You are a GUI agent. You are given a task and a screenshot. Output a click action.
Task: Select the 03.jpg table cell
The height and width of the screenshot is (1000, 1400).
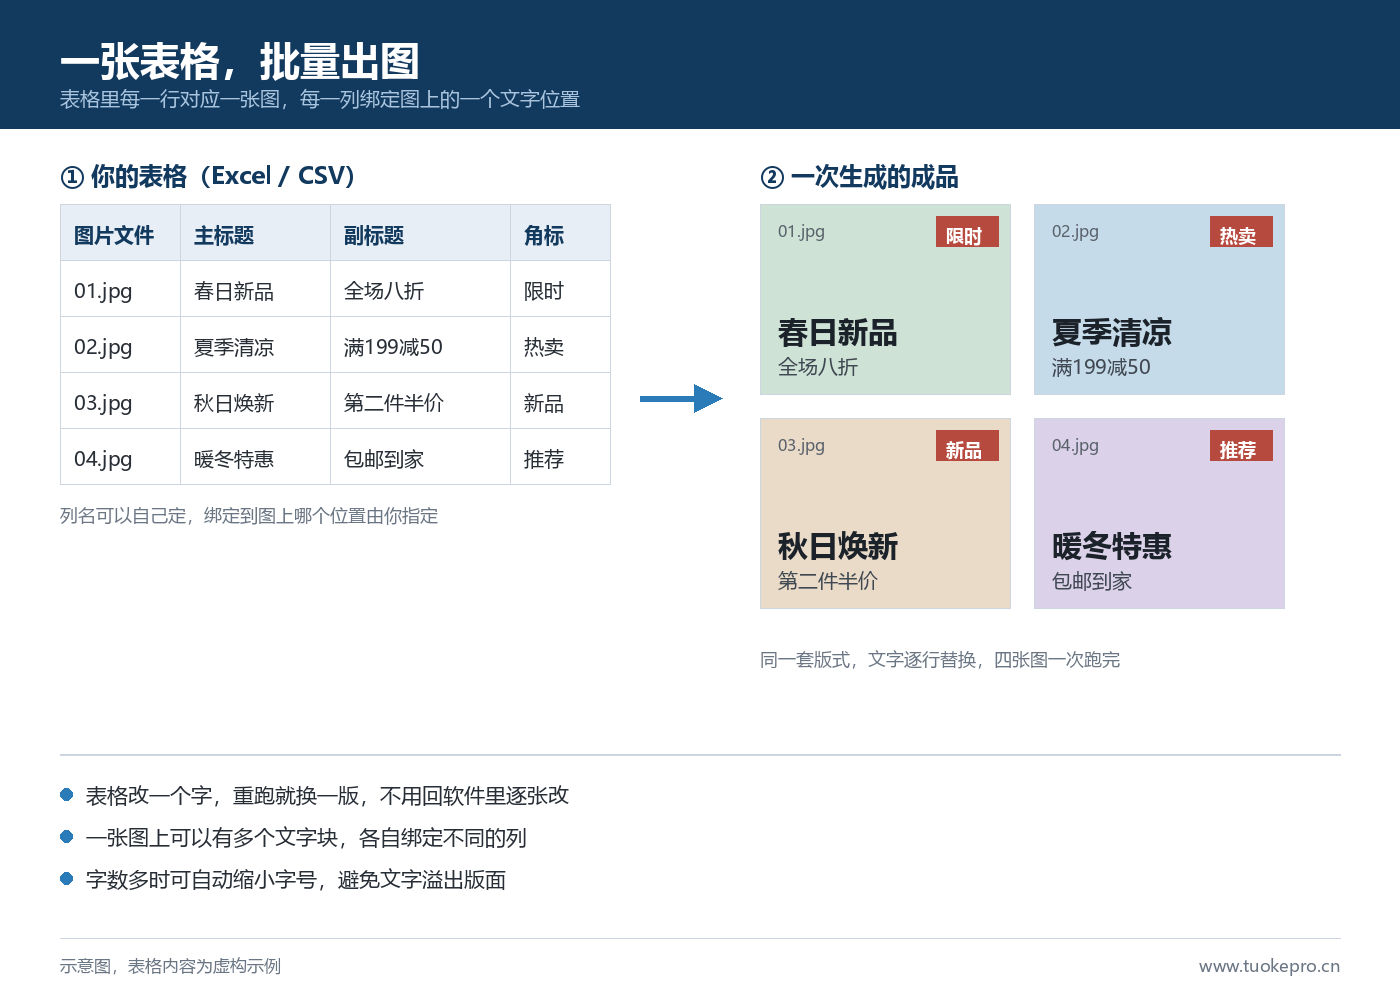[121, 401]
